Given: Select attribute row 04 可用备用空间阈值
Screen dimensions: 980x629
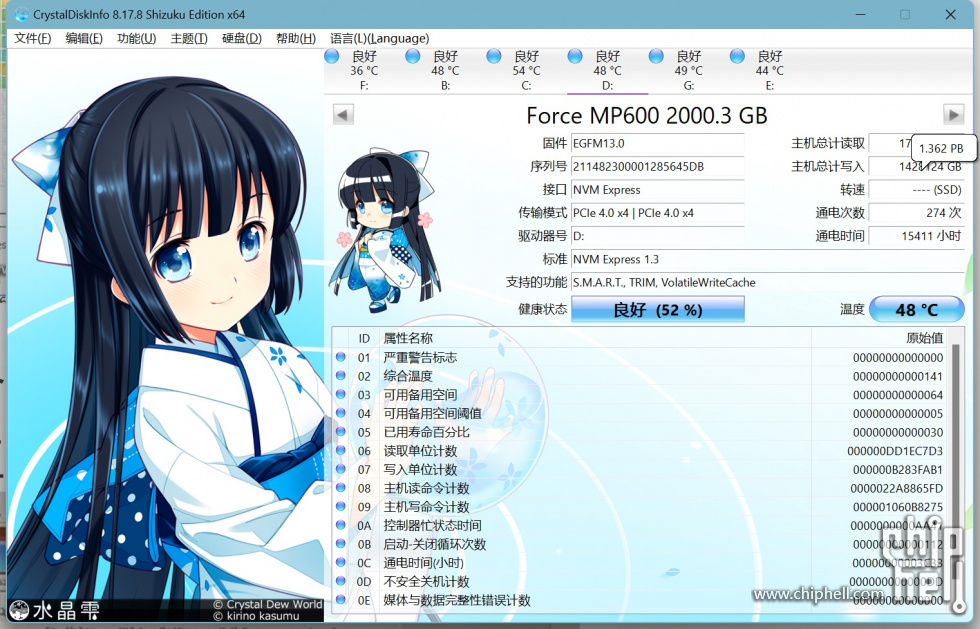Looking at the screenshot, I should point(641,414).
